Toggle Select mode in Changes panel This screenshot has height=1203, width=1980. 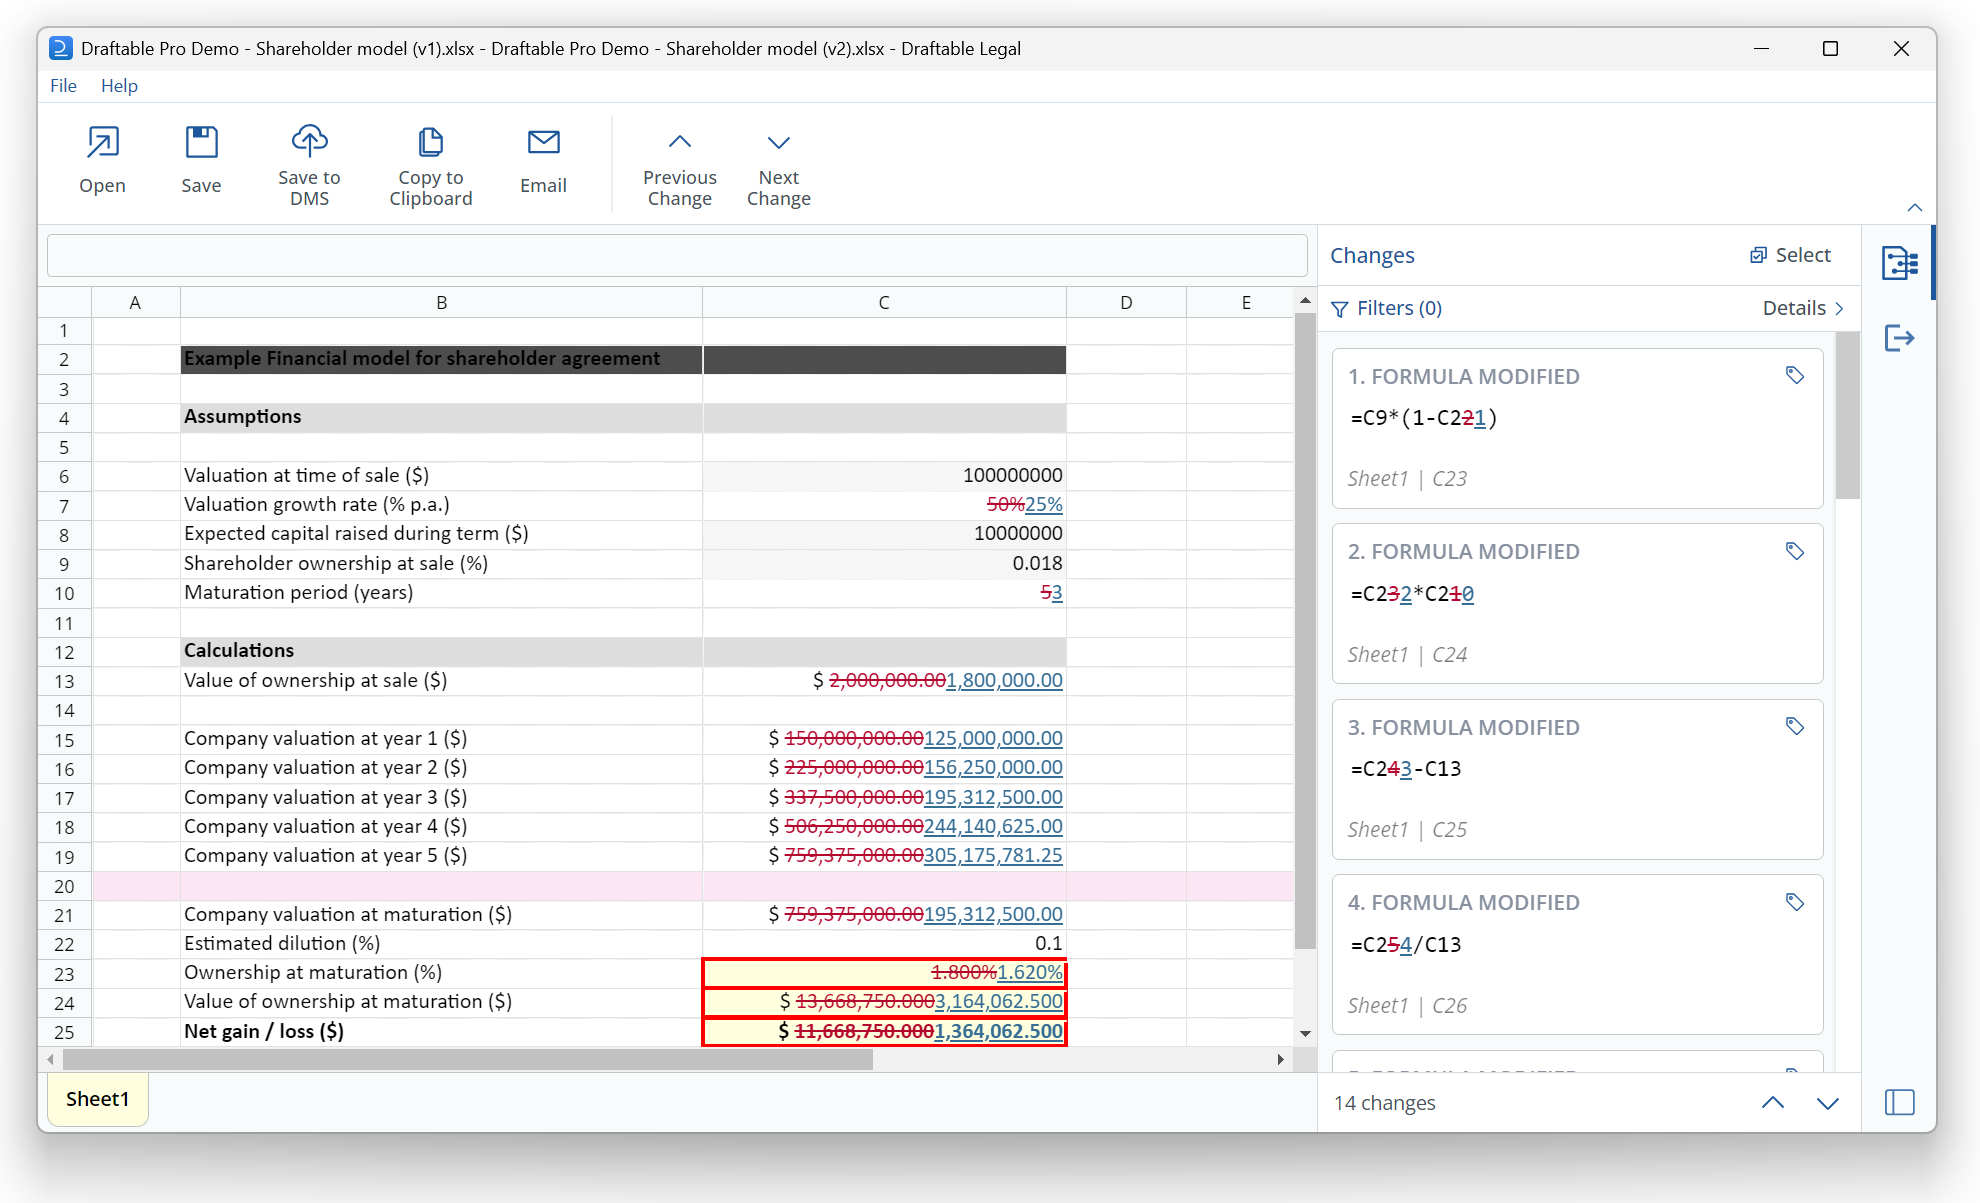pyautogui.click(x=1791, y=255)
